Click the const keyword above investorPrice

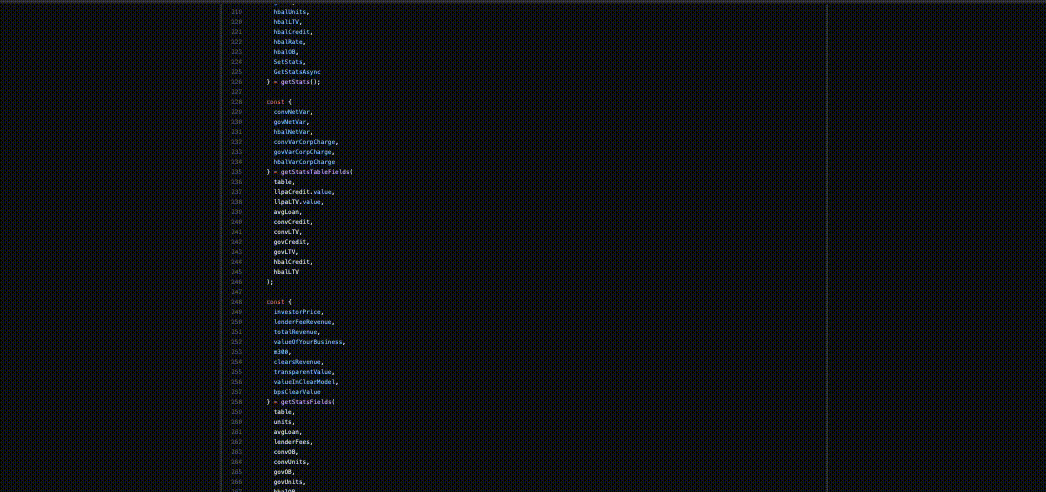275,301
